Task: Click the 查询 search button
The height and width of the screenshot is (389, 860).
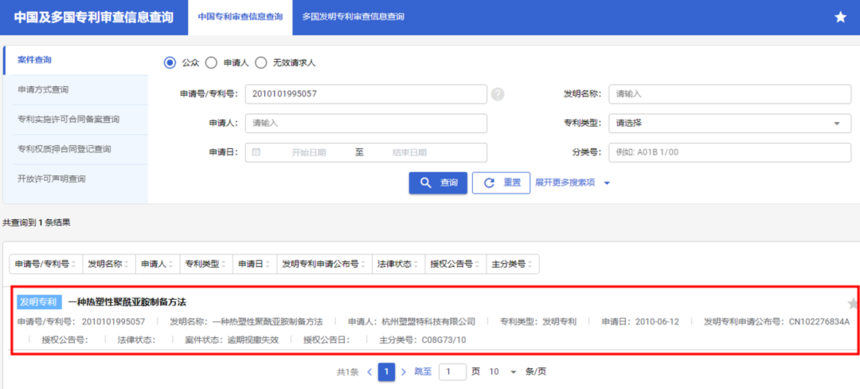Action: [x=438, y=183]
